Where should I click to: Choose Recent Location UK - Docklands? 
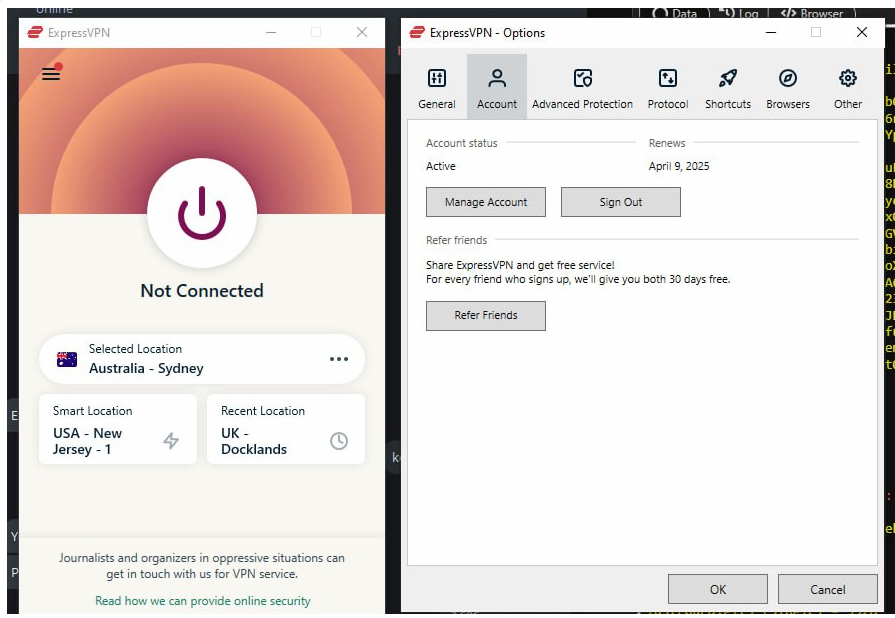point(286,429)
